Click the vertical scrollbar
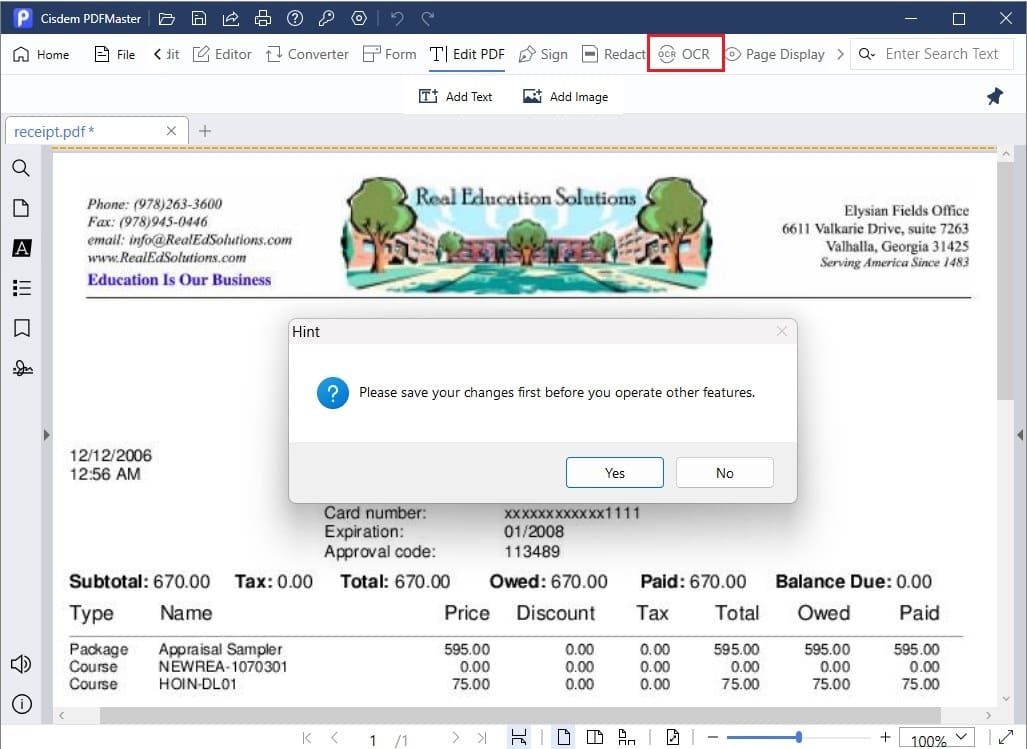This screenshot has height=749, width=1027. pos(1005,282)
